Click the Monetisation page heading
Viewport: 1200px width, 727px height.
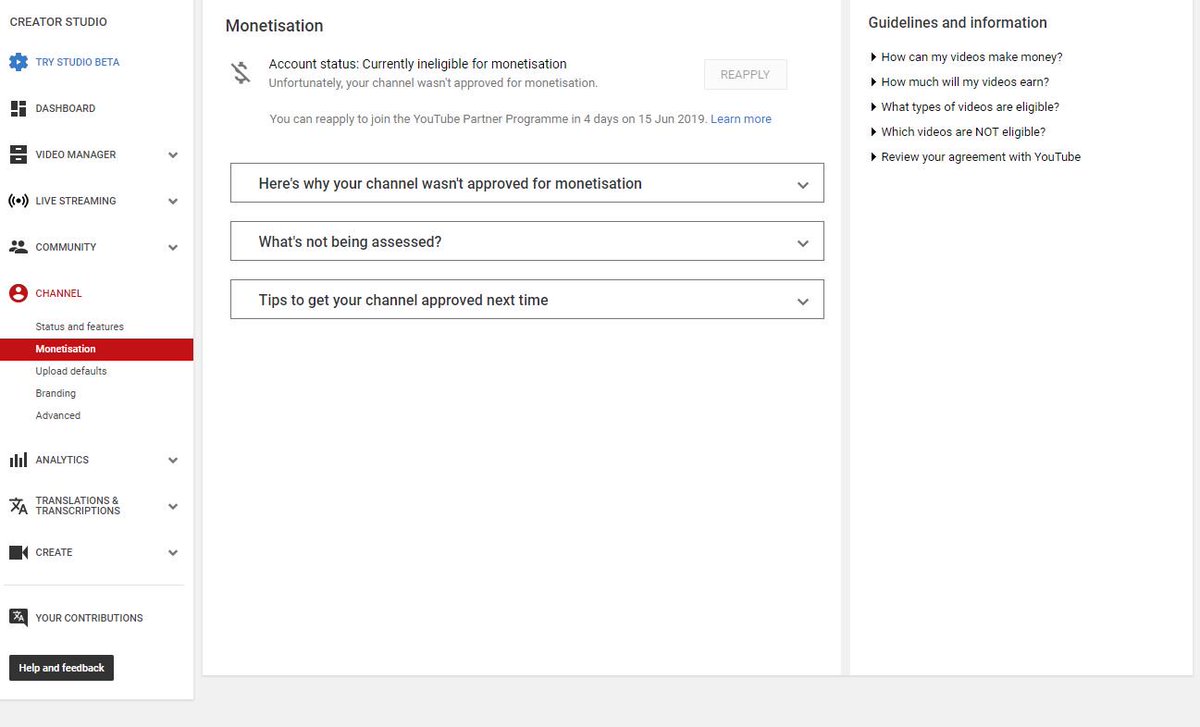(274, 26)
